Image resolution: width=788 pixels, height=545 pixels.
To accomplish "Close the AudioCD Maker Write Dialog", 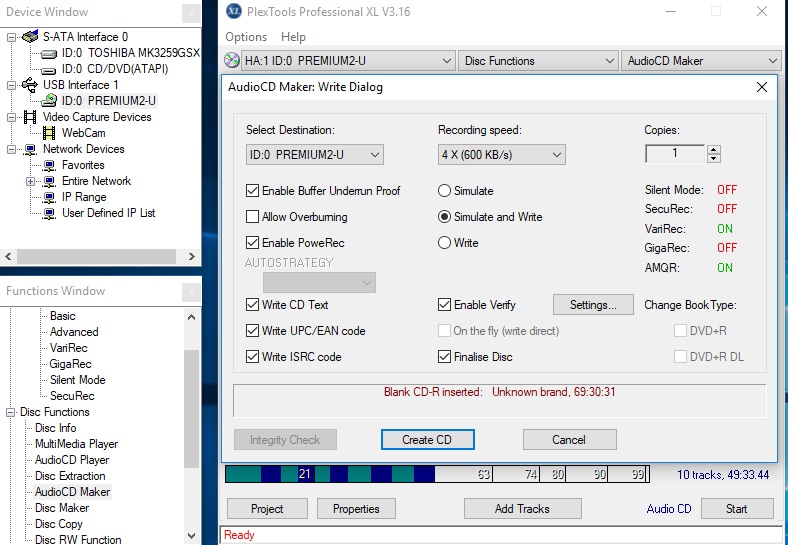I will [x=762, y=87].
